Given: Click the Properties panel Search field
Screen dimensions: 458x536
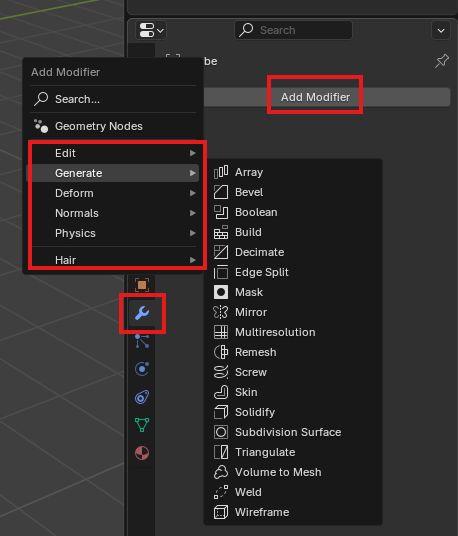Looking at the screenshot, I should point(293,30).
